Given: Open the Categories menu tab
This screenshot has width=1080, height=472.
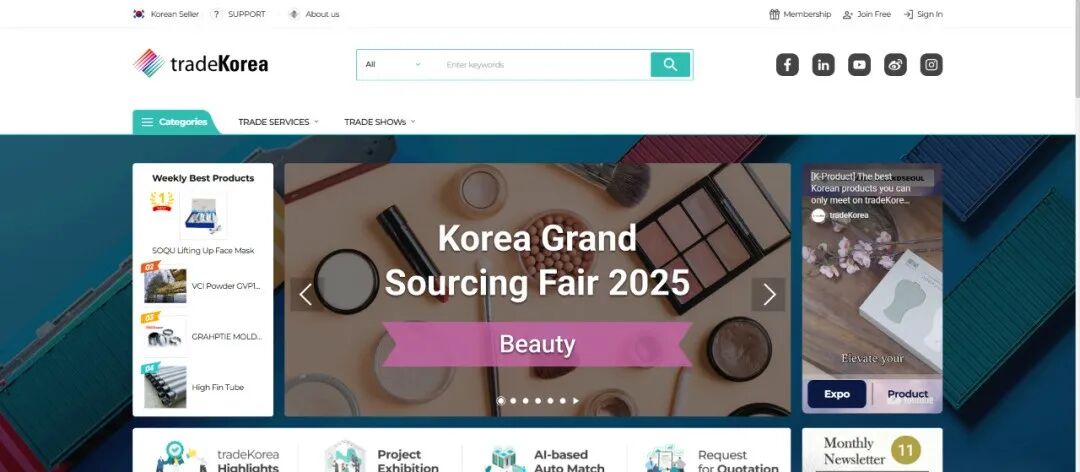Looking at the screenshot, I should pyautogui.click(x=176, y=122).
